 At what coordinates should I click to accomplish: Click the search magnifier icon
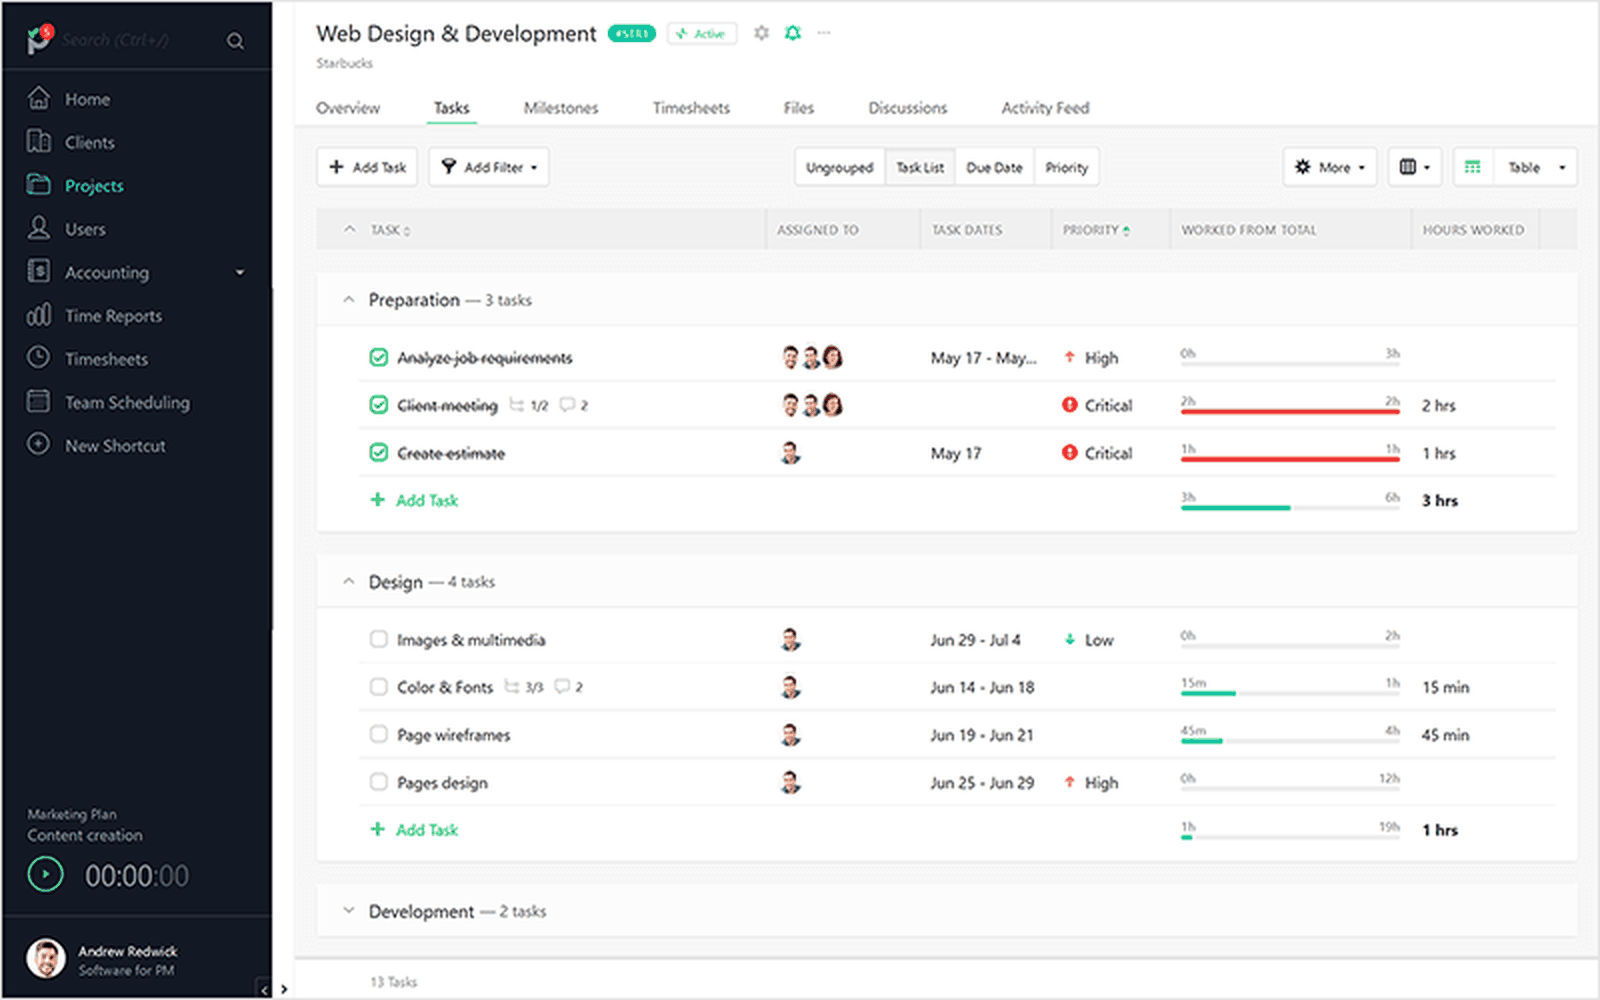pos(235,40)
